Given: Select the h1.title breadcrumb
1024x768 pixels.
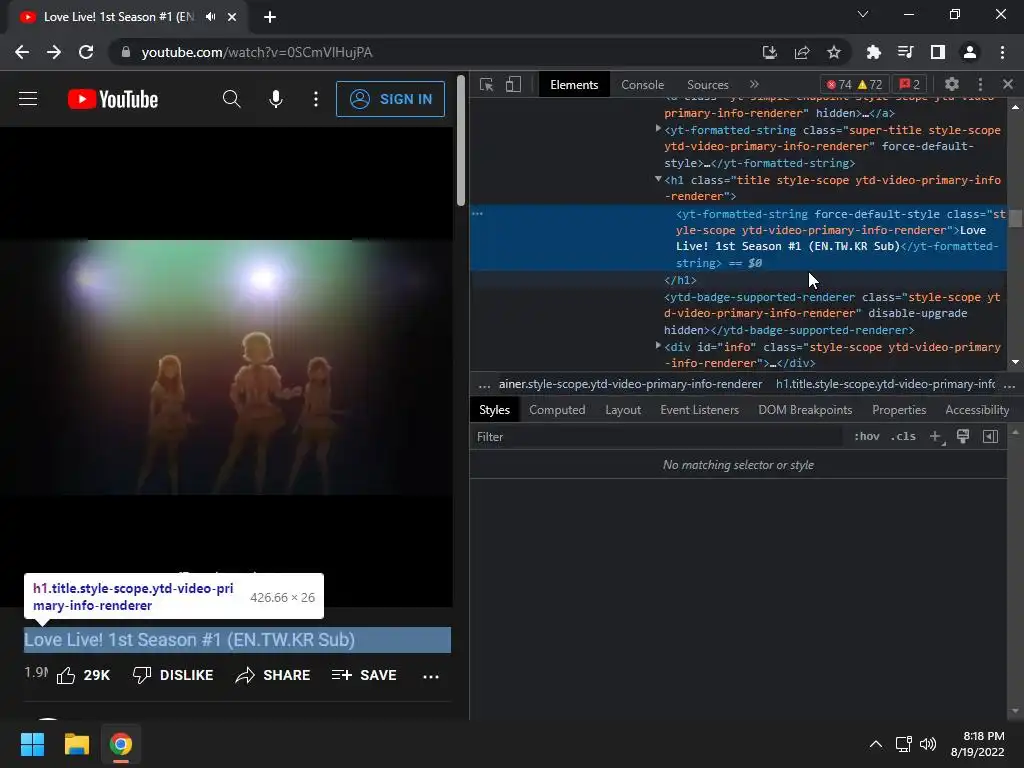Looking at the screenshot, I should [885, 384].
